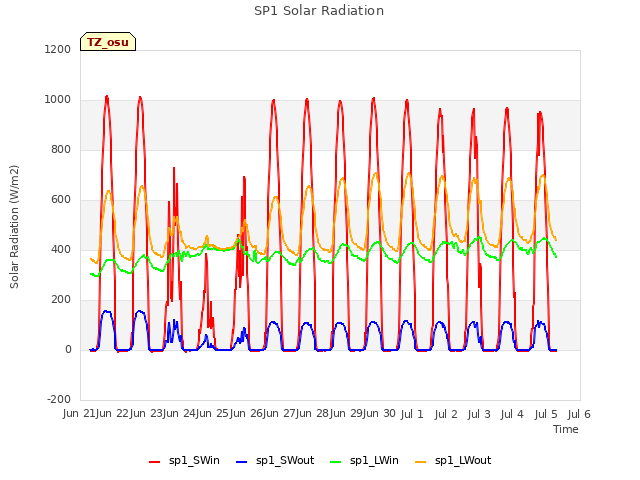Click the 1200 y-axis tick label

tap(58, 49)
